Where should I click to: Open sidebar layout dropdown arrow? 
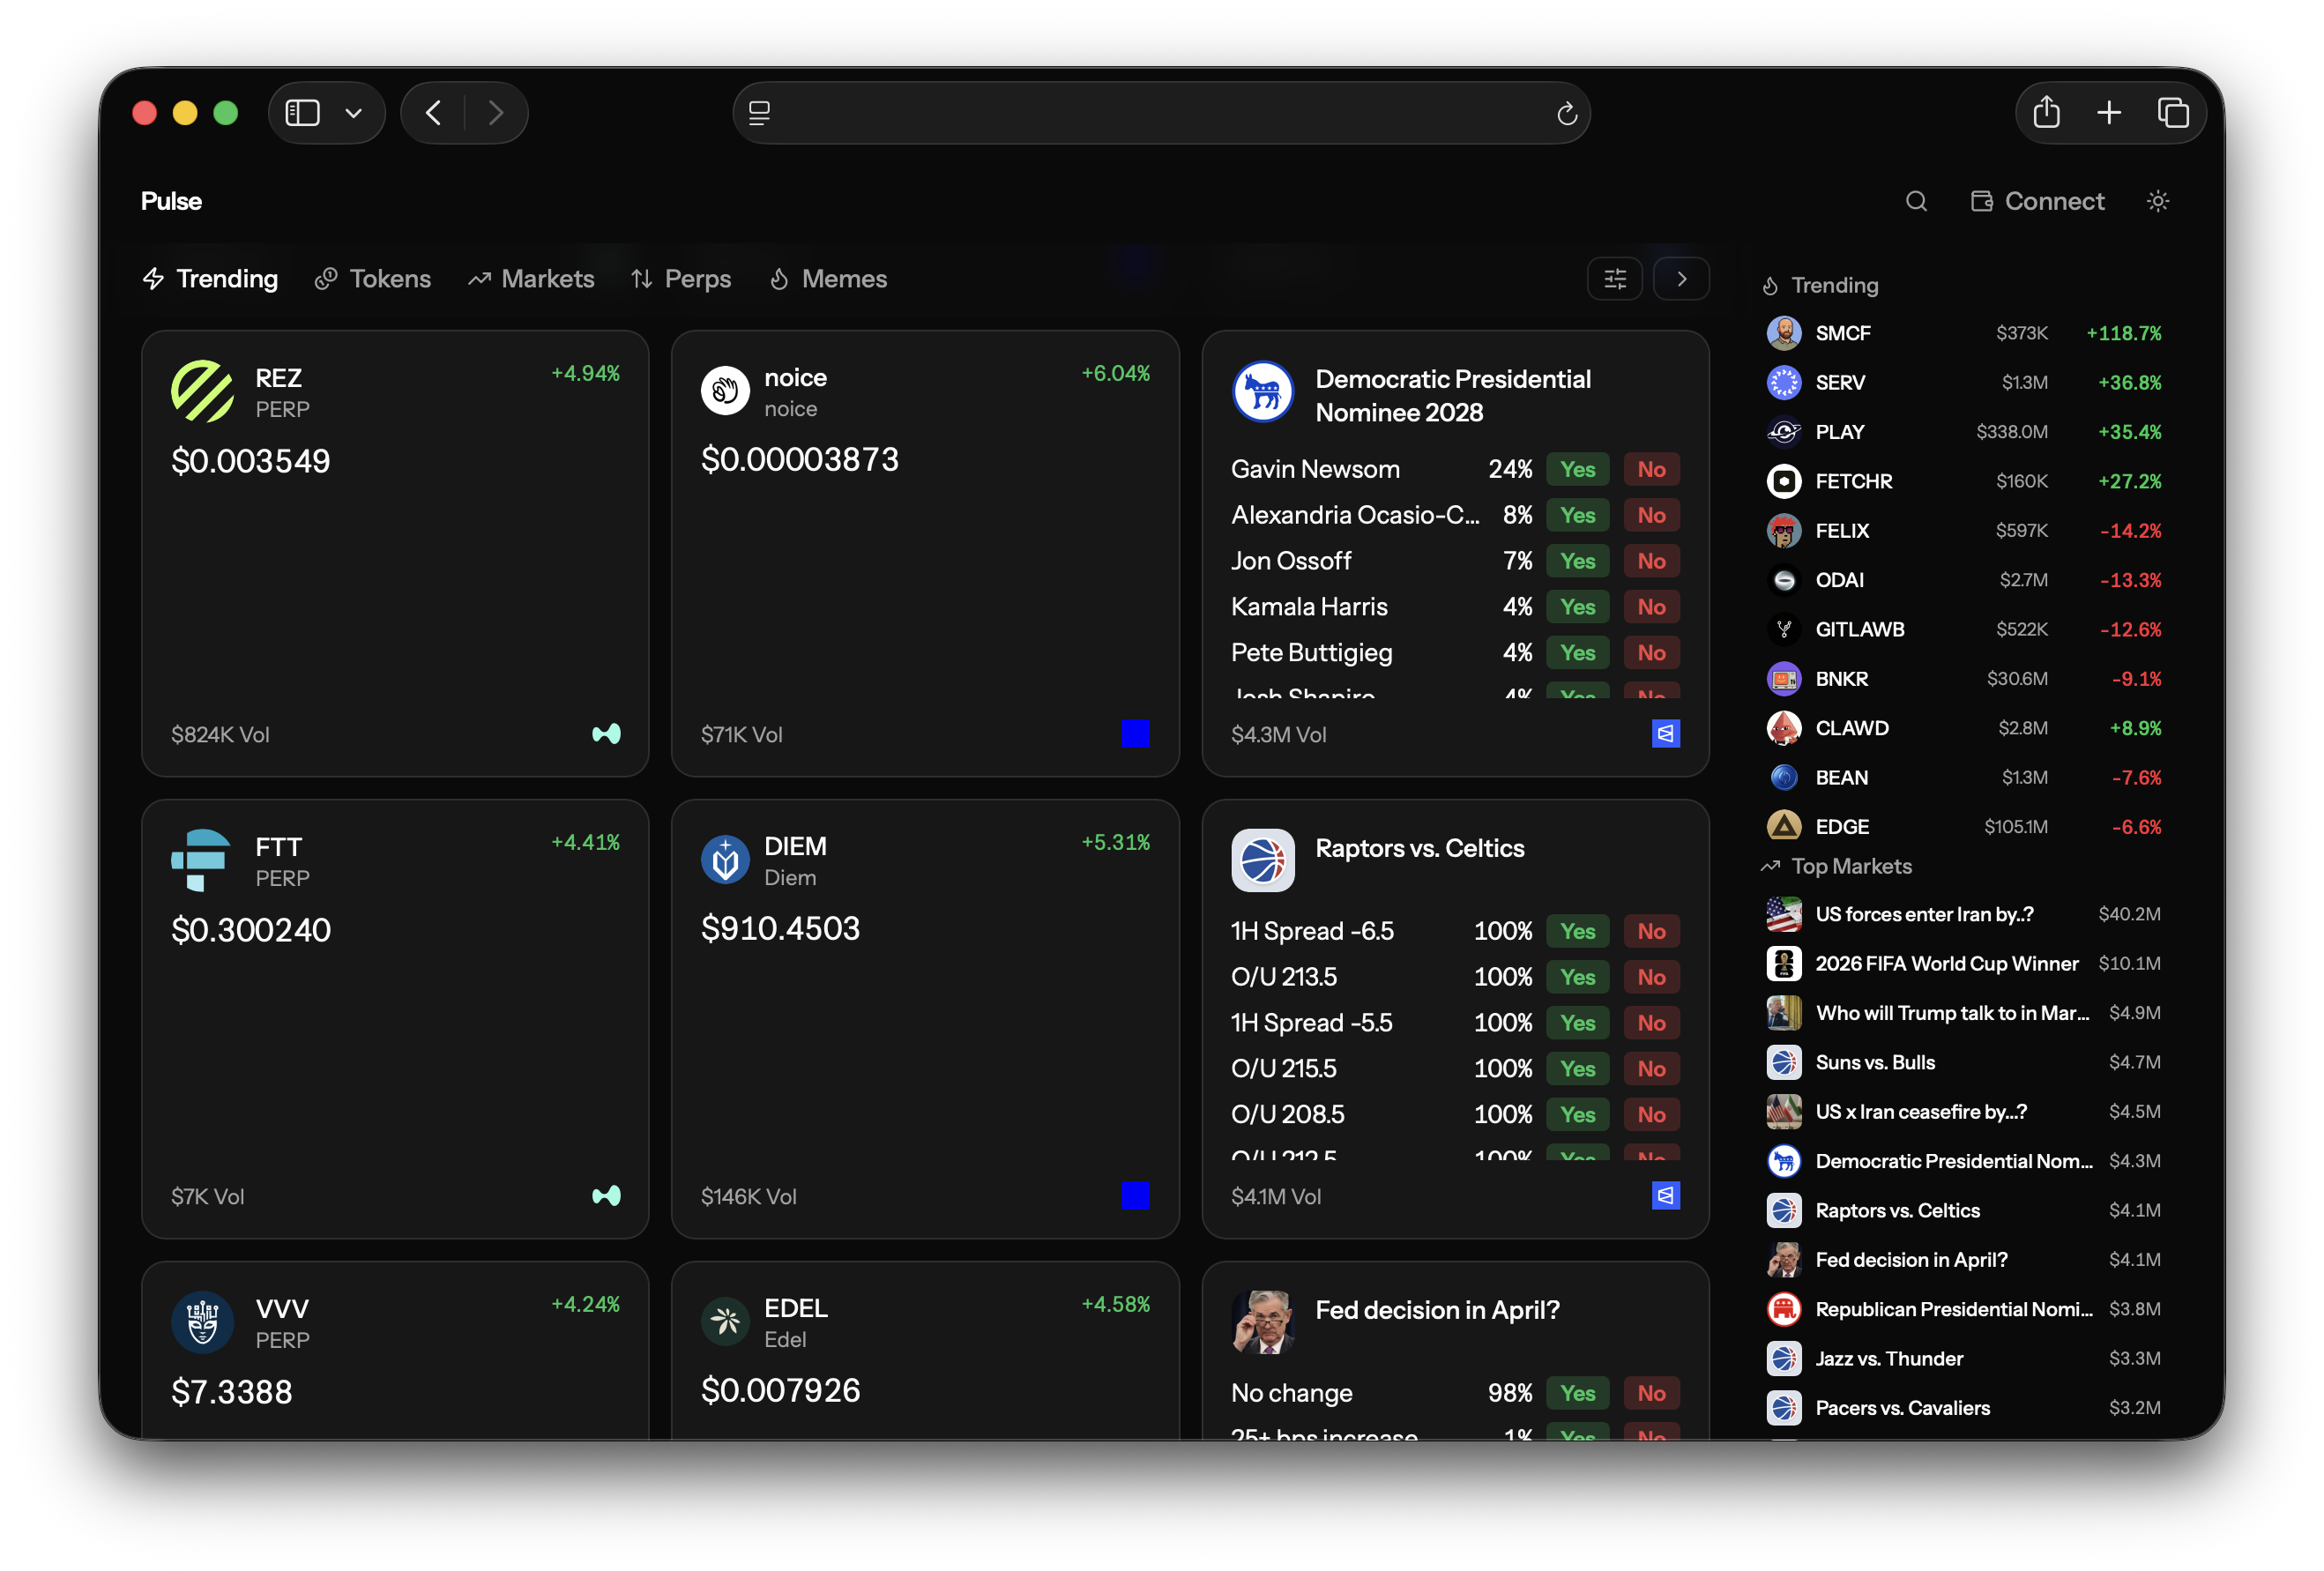coord(353,113)
